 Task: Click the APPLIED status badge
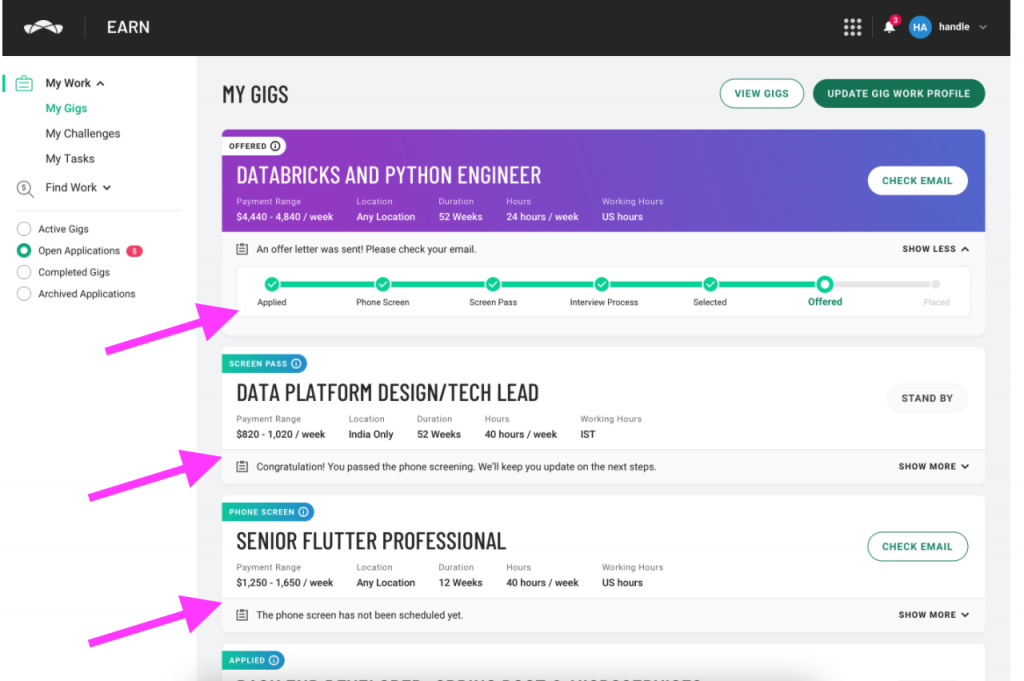pos(253,660)
